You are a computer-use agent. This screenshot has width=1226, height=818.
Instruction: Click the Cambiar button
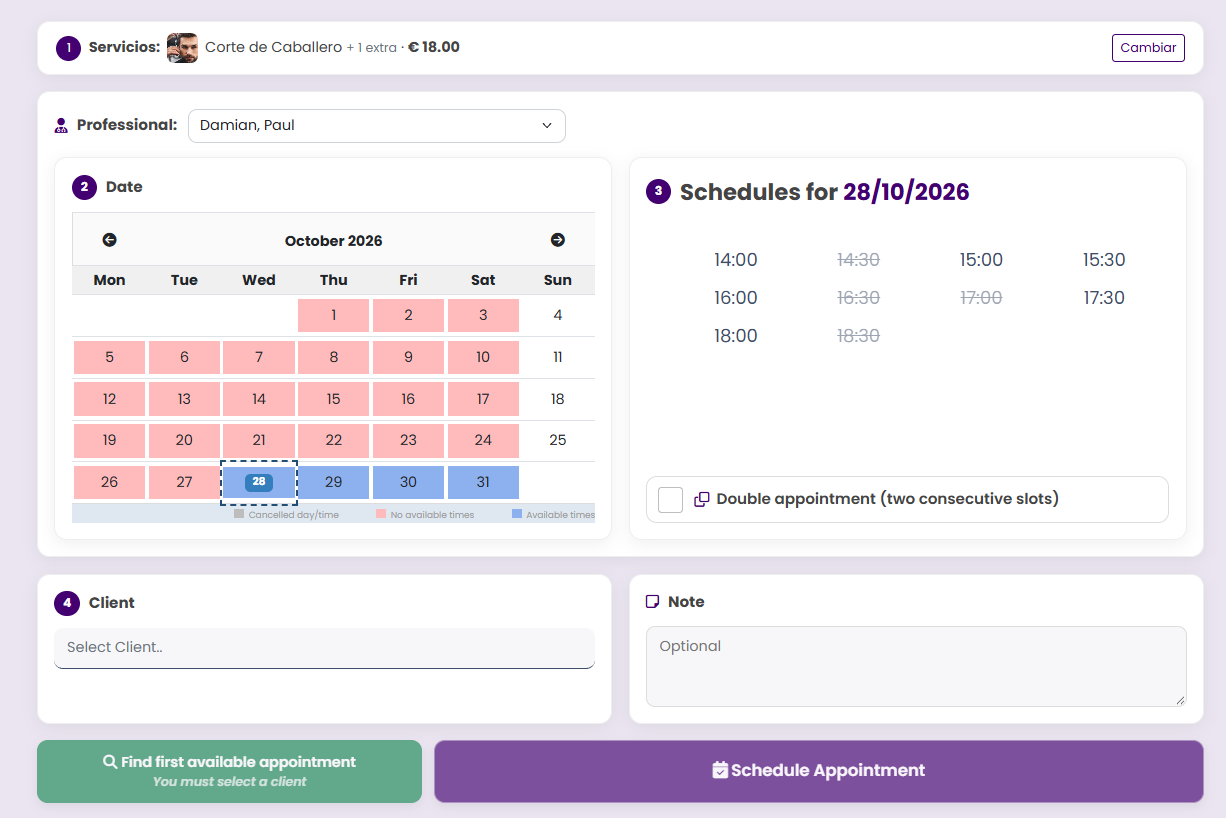pyautogui.click(x=1148, y=48)
